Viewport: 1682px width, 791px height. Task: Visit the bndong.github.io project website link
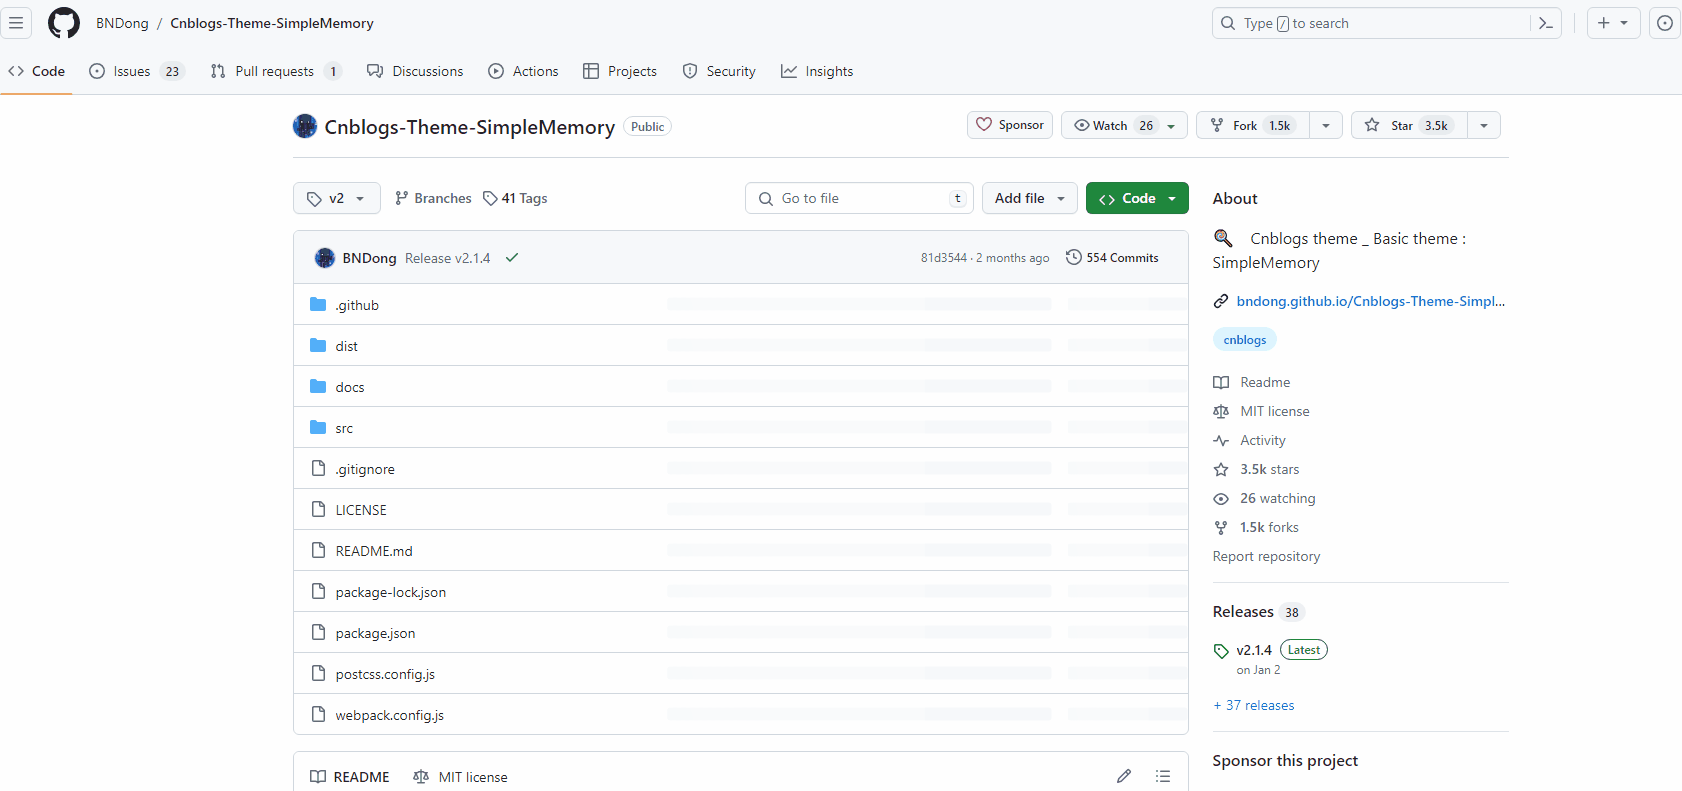pyautogui.click(x=1370, y=301)
